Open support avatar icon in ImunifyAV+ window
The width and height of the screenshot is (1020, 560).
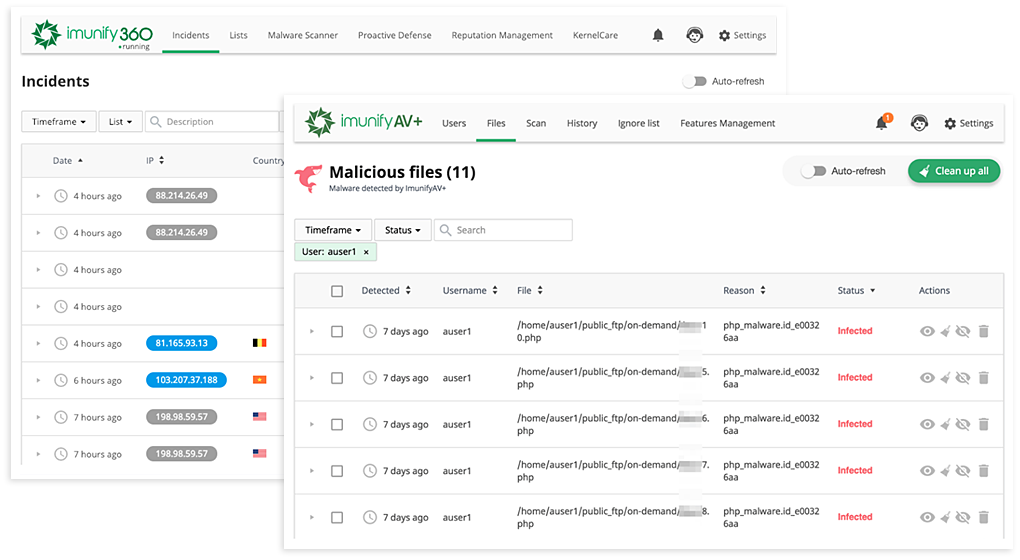[x=919, y=123]
